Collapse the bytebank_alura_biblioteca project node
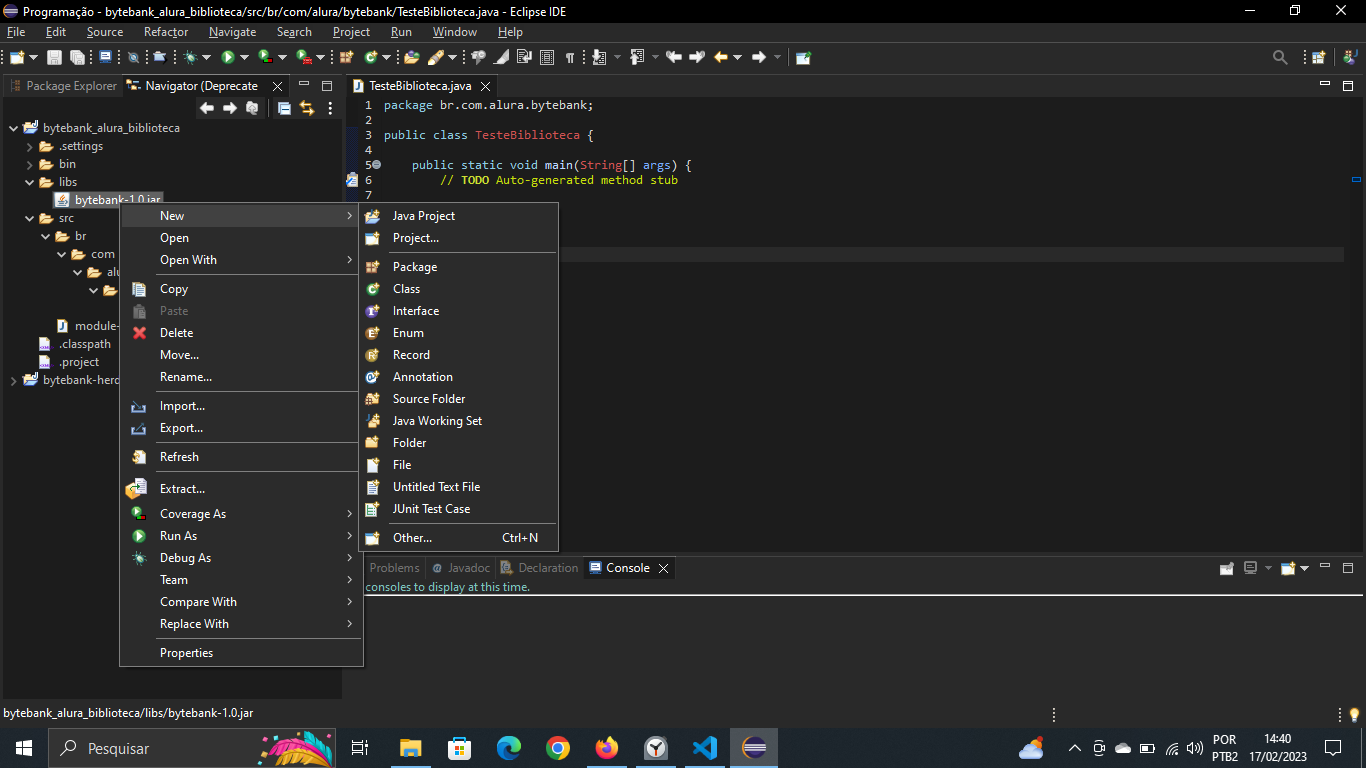The height and width of the screenshot is (768, 1366). pos(13,128)
